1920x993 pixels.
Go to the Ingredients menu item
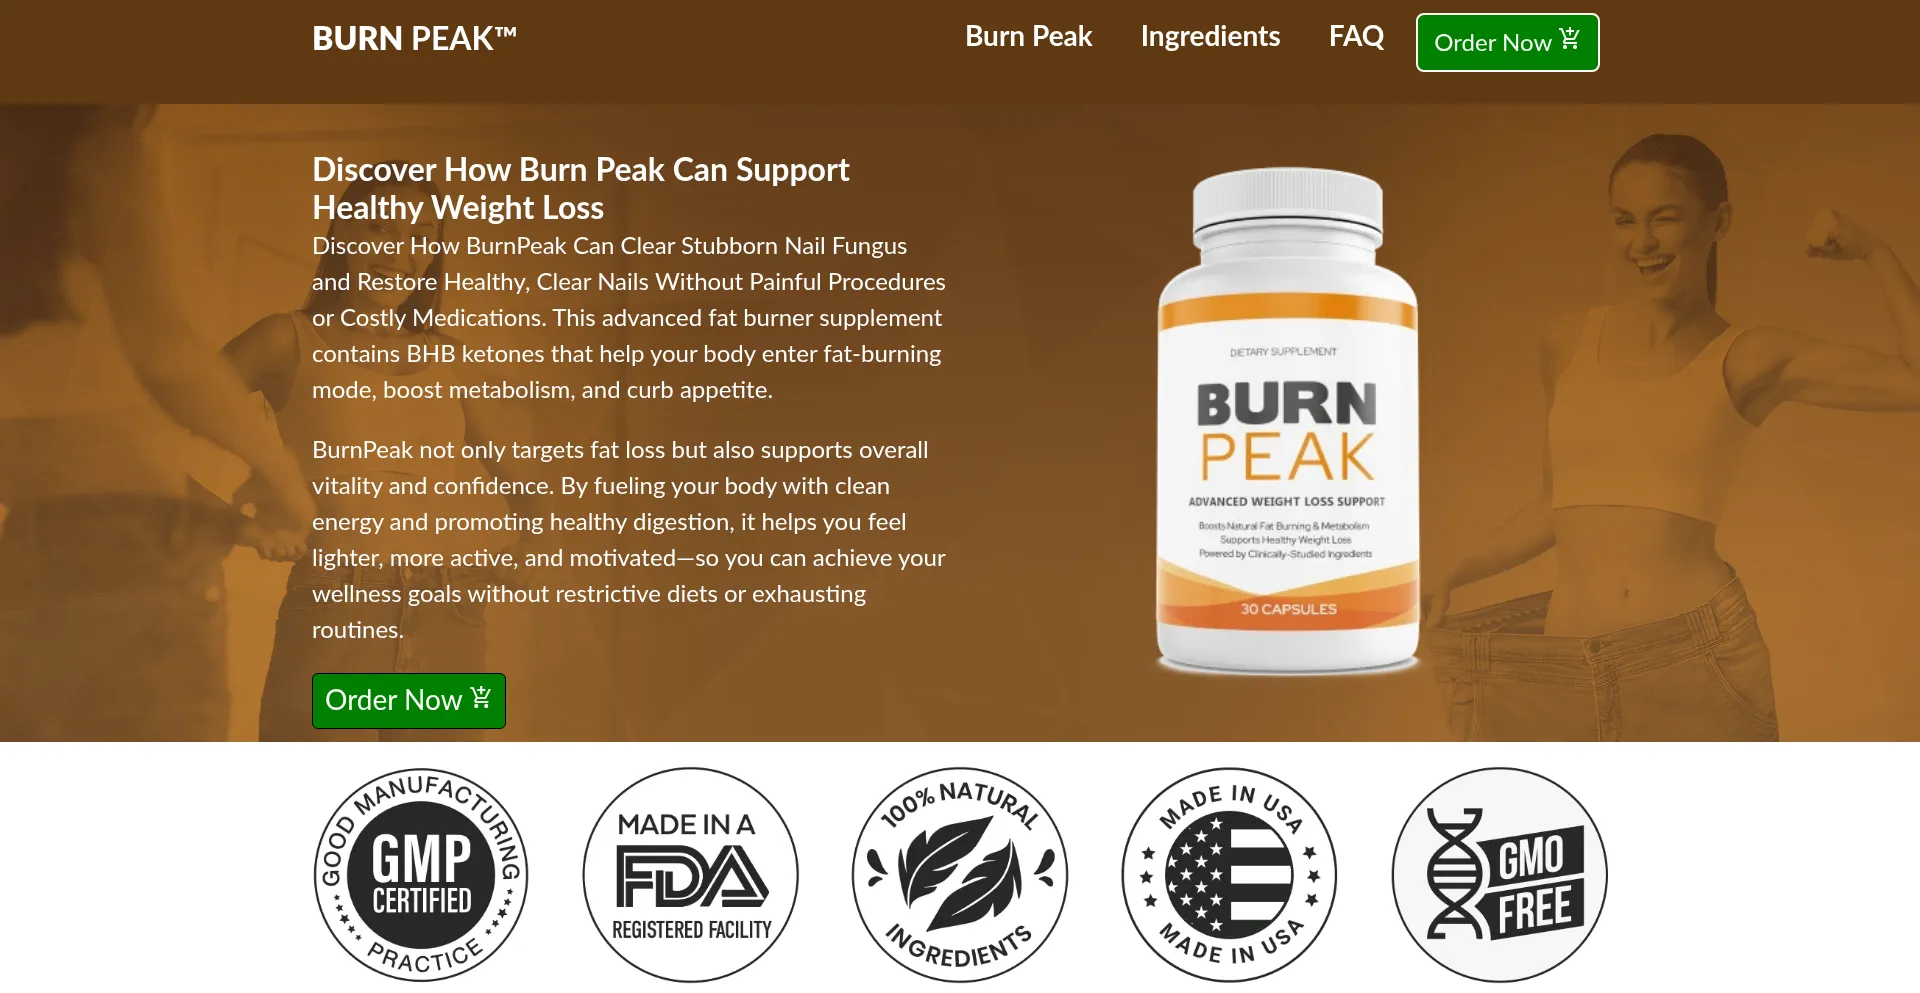(x=1210, y=36)
